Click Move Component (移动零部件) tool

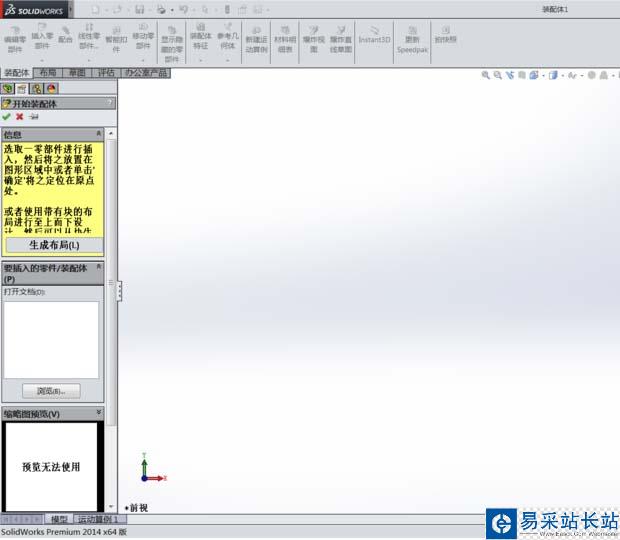143,36
